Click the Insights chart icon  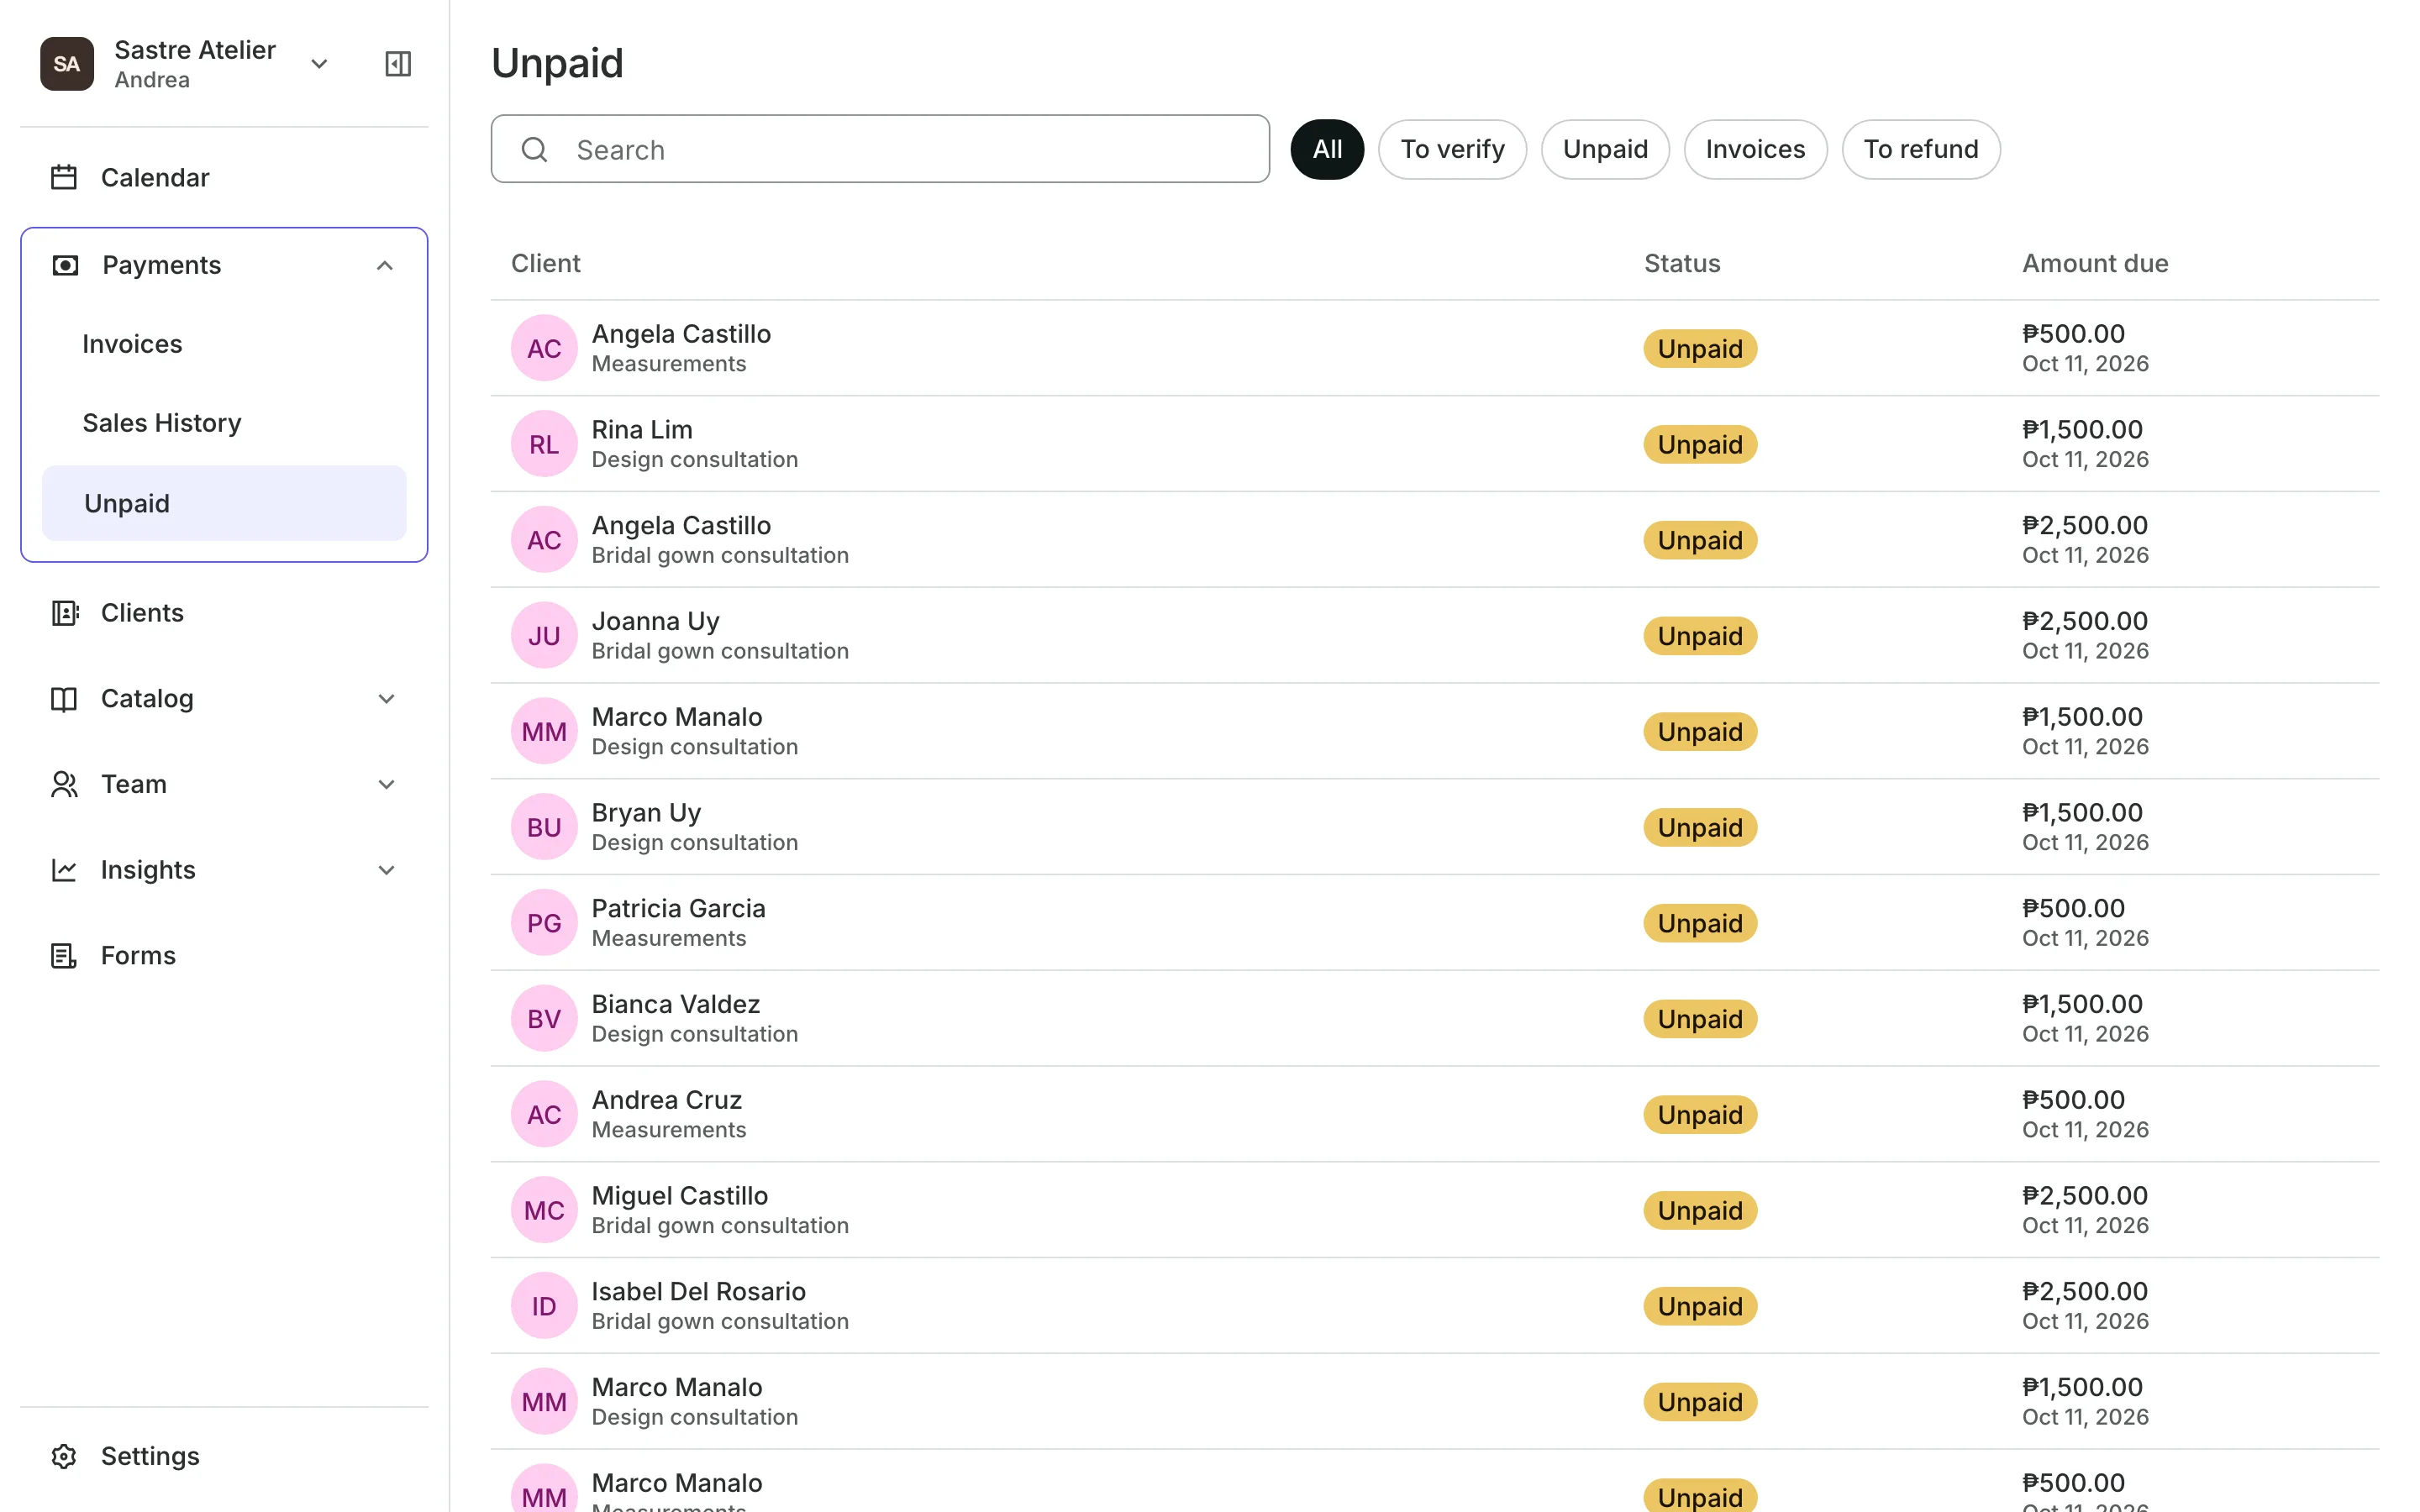(64, 870)
